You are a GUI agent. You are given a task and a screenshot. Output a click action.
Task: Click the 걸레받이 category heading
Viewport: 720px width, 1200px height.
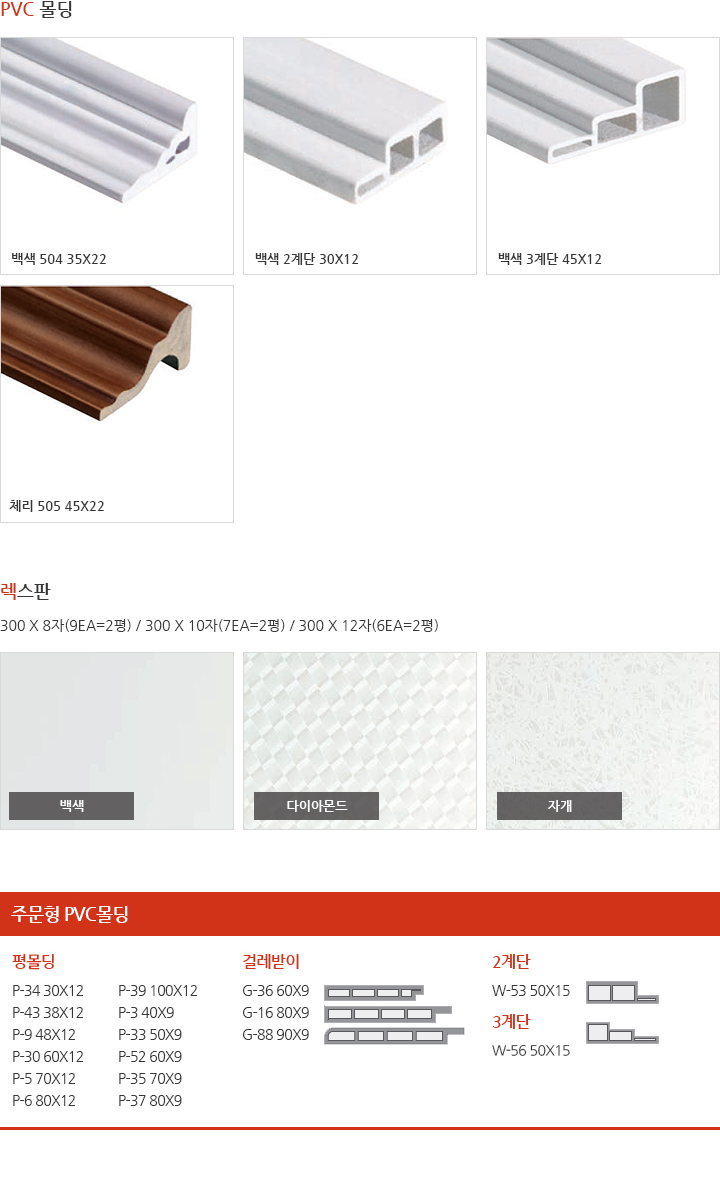click(271, 962)
